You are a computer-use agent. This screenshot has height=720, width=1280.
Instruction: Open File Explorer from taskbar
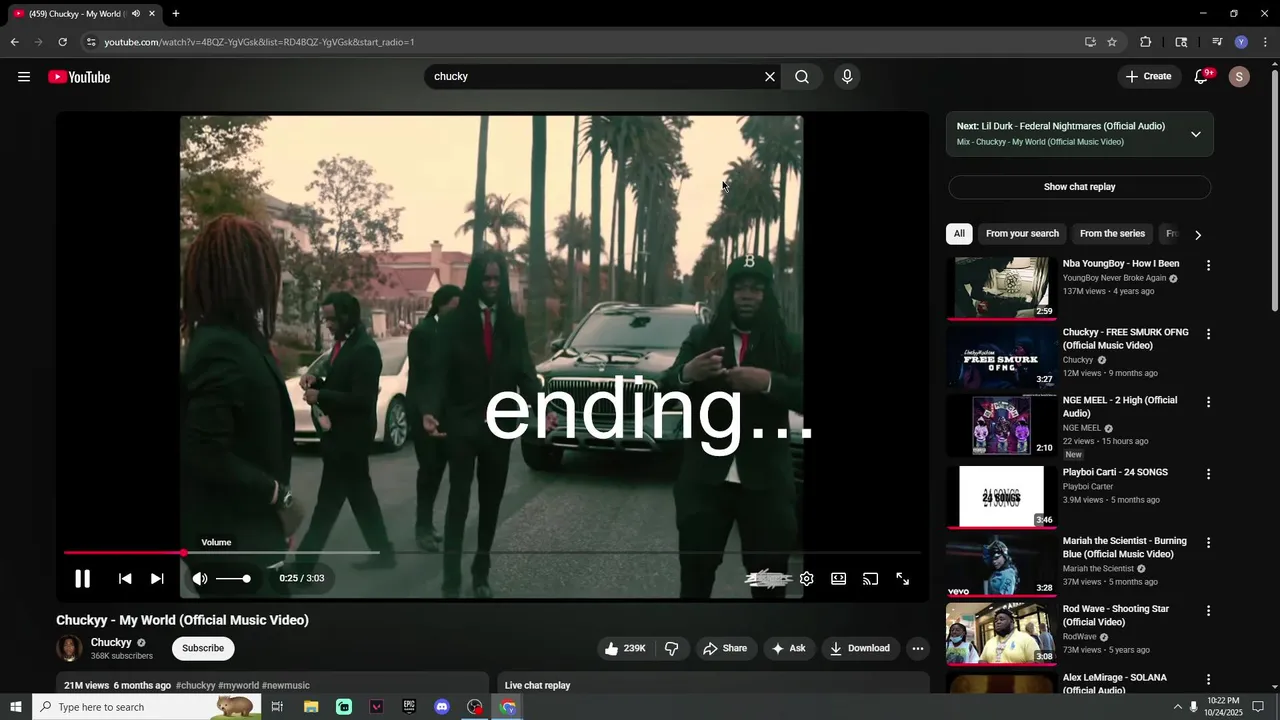click(311, 707)
